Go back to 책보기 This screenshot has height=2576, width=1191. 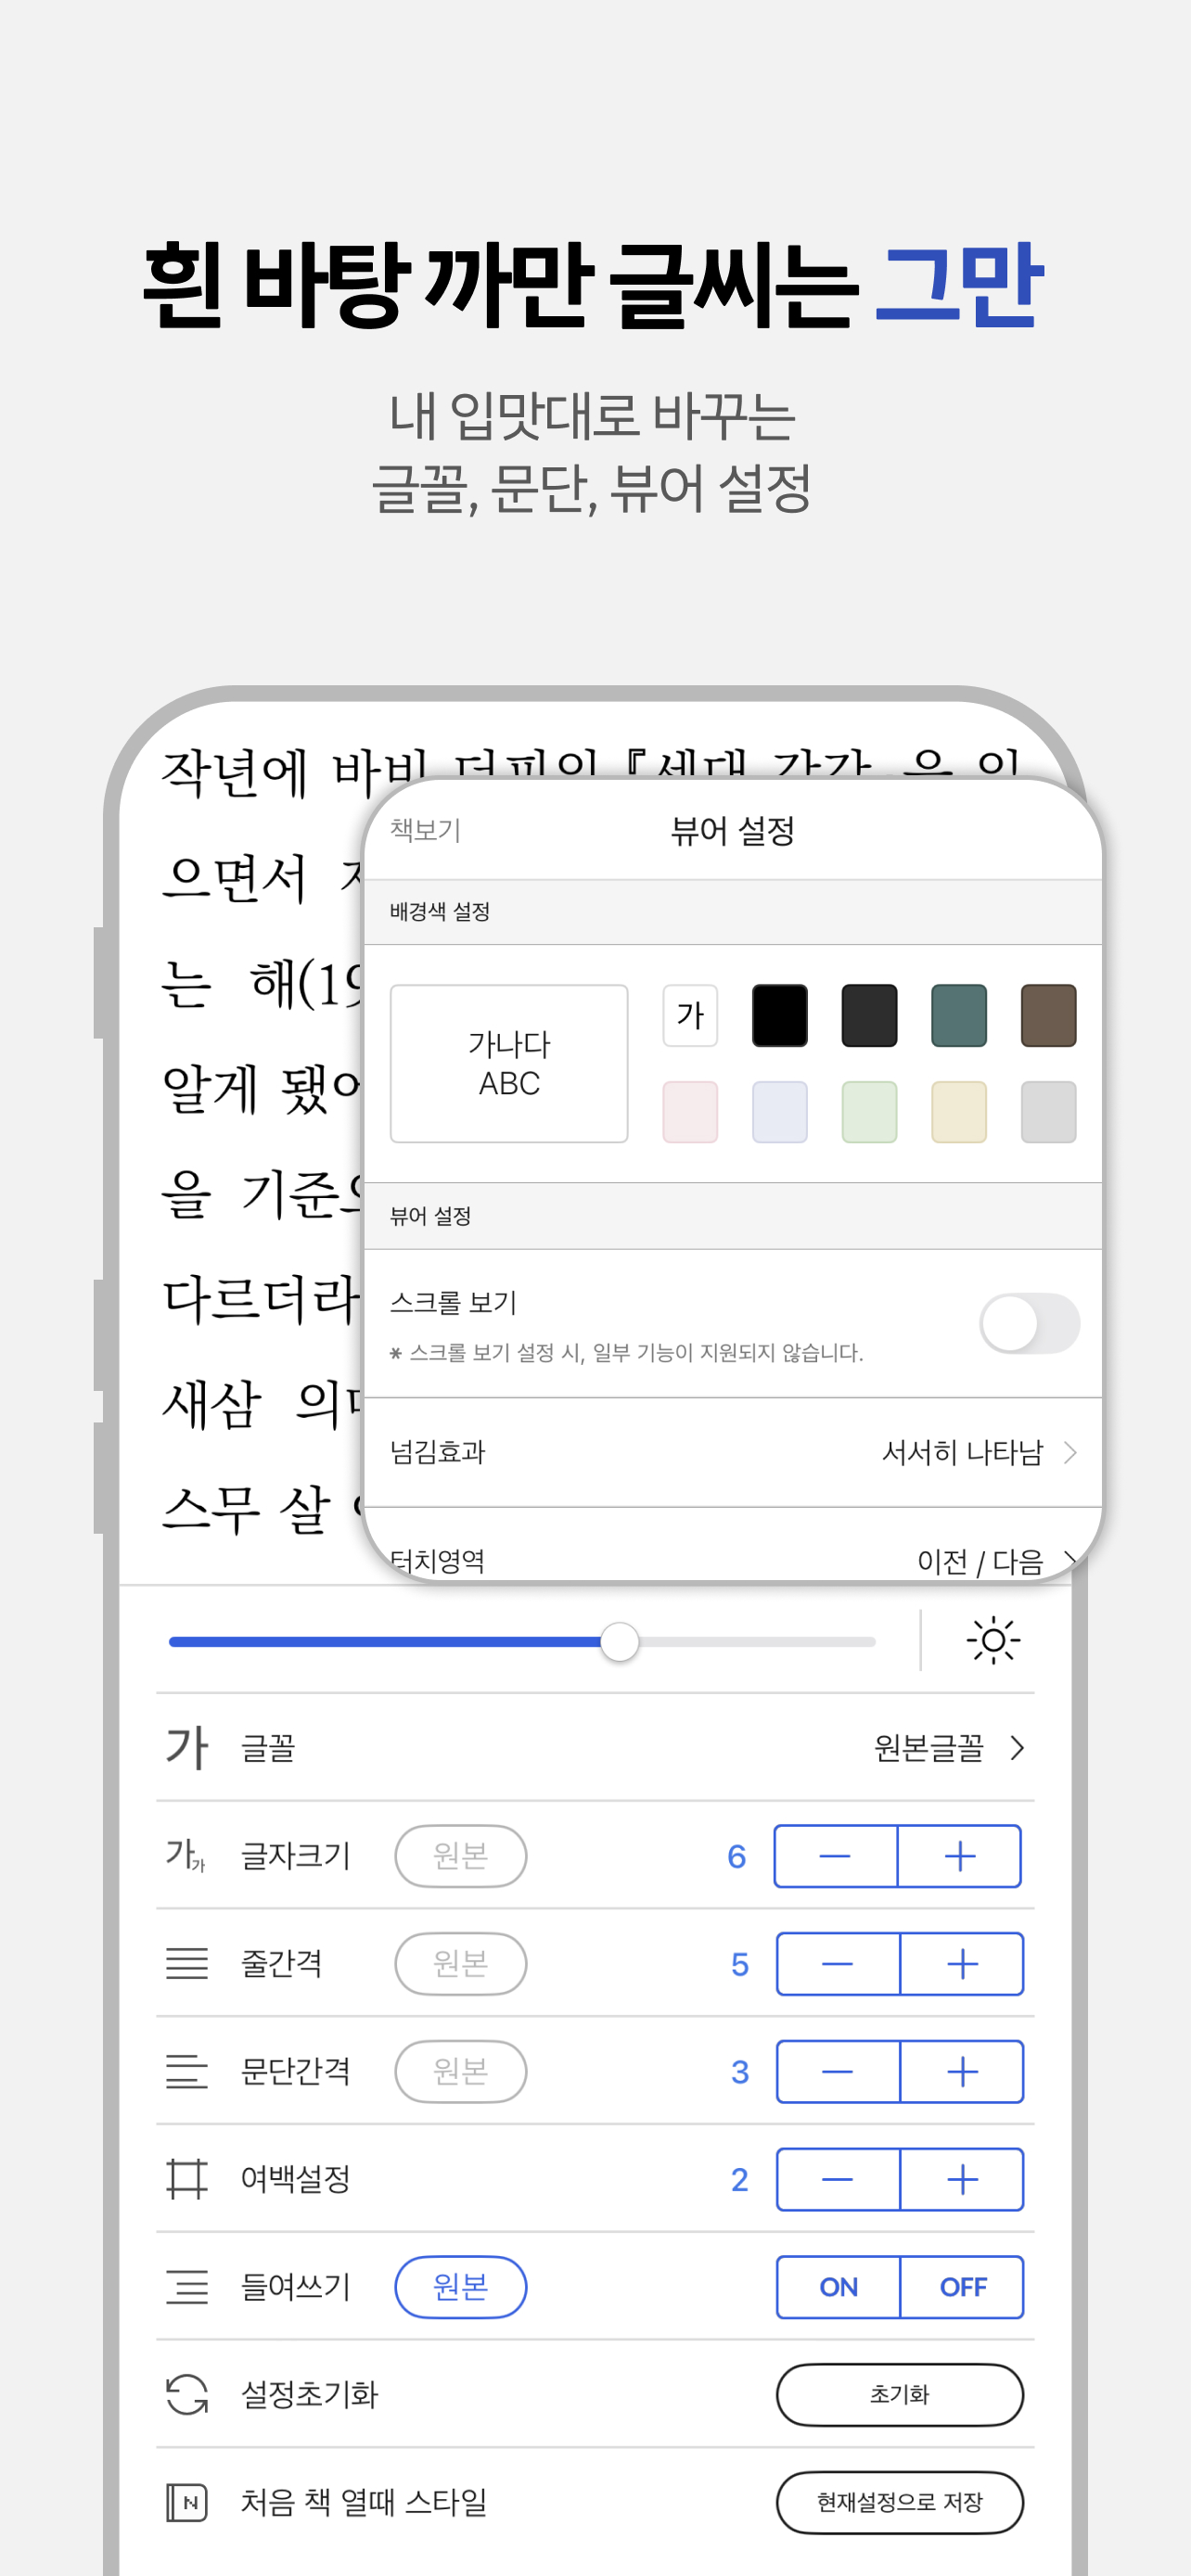(x=425, y=830)
